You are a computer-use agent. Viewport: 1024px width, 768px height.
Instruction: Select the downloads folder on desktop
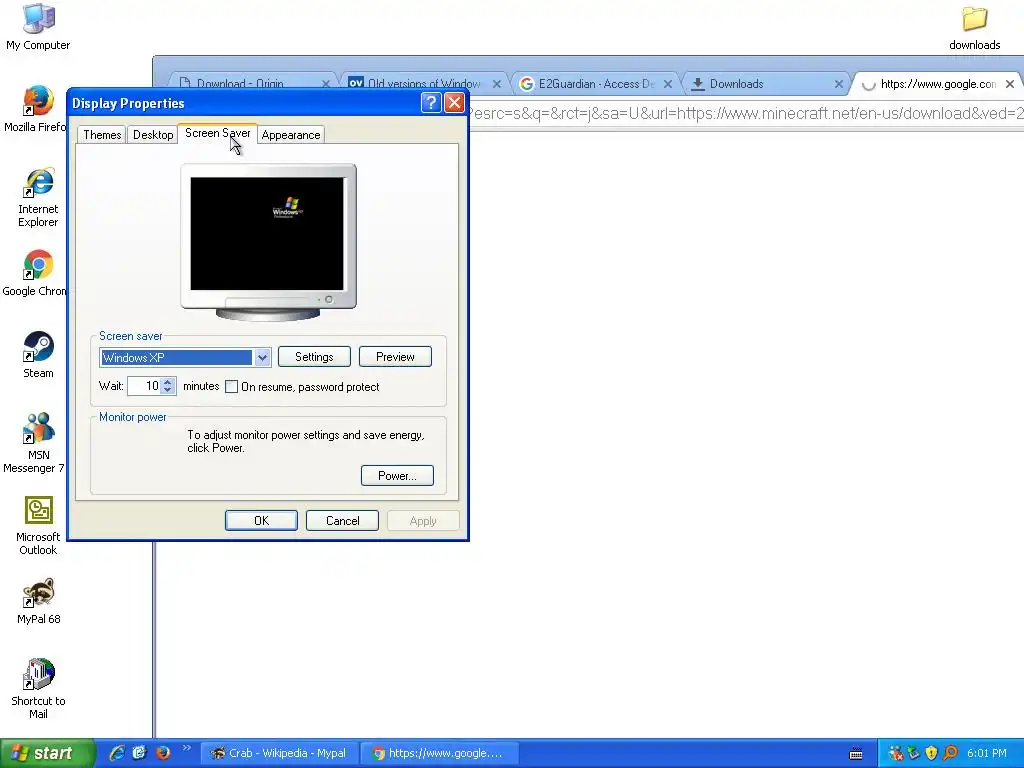(x=974, y=27)
